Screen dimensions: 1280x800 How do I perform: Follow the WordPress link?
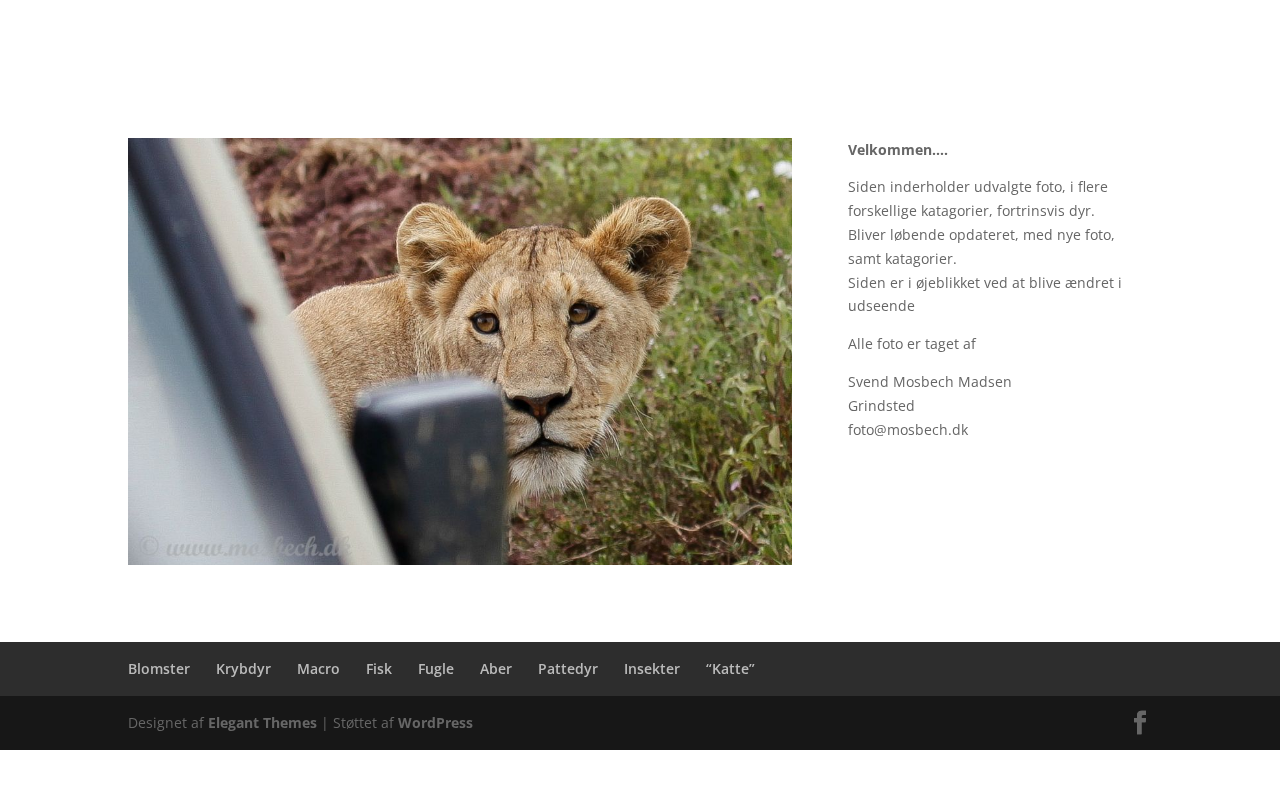(435, 723)
